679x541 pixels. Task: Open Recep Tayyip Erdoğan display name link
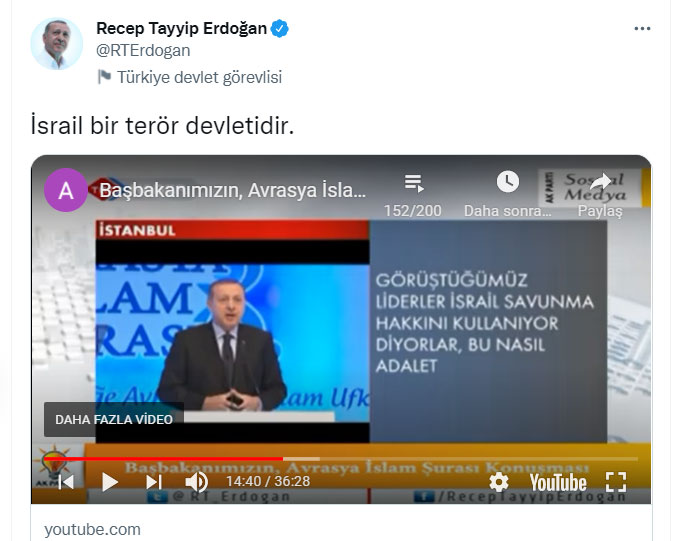[181, 29]
